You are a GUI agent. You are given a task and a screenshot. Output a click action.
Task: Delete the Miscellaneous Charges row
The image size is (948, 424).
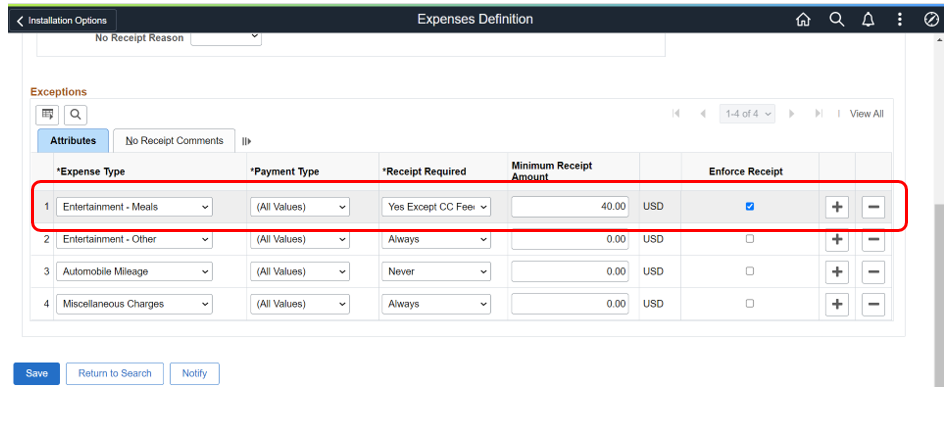873,304
